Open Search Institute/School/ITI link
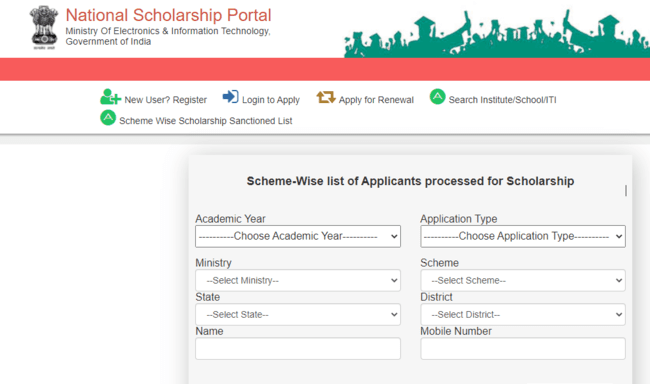The width and height of the screenshot is (650, 384). click(502, 100)
